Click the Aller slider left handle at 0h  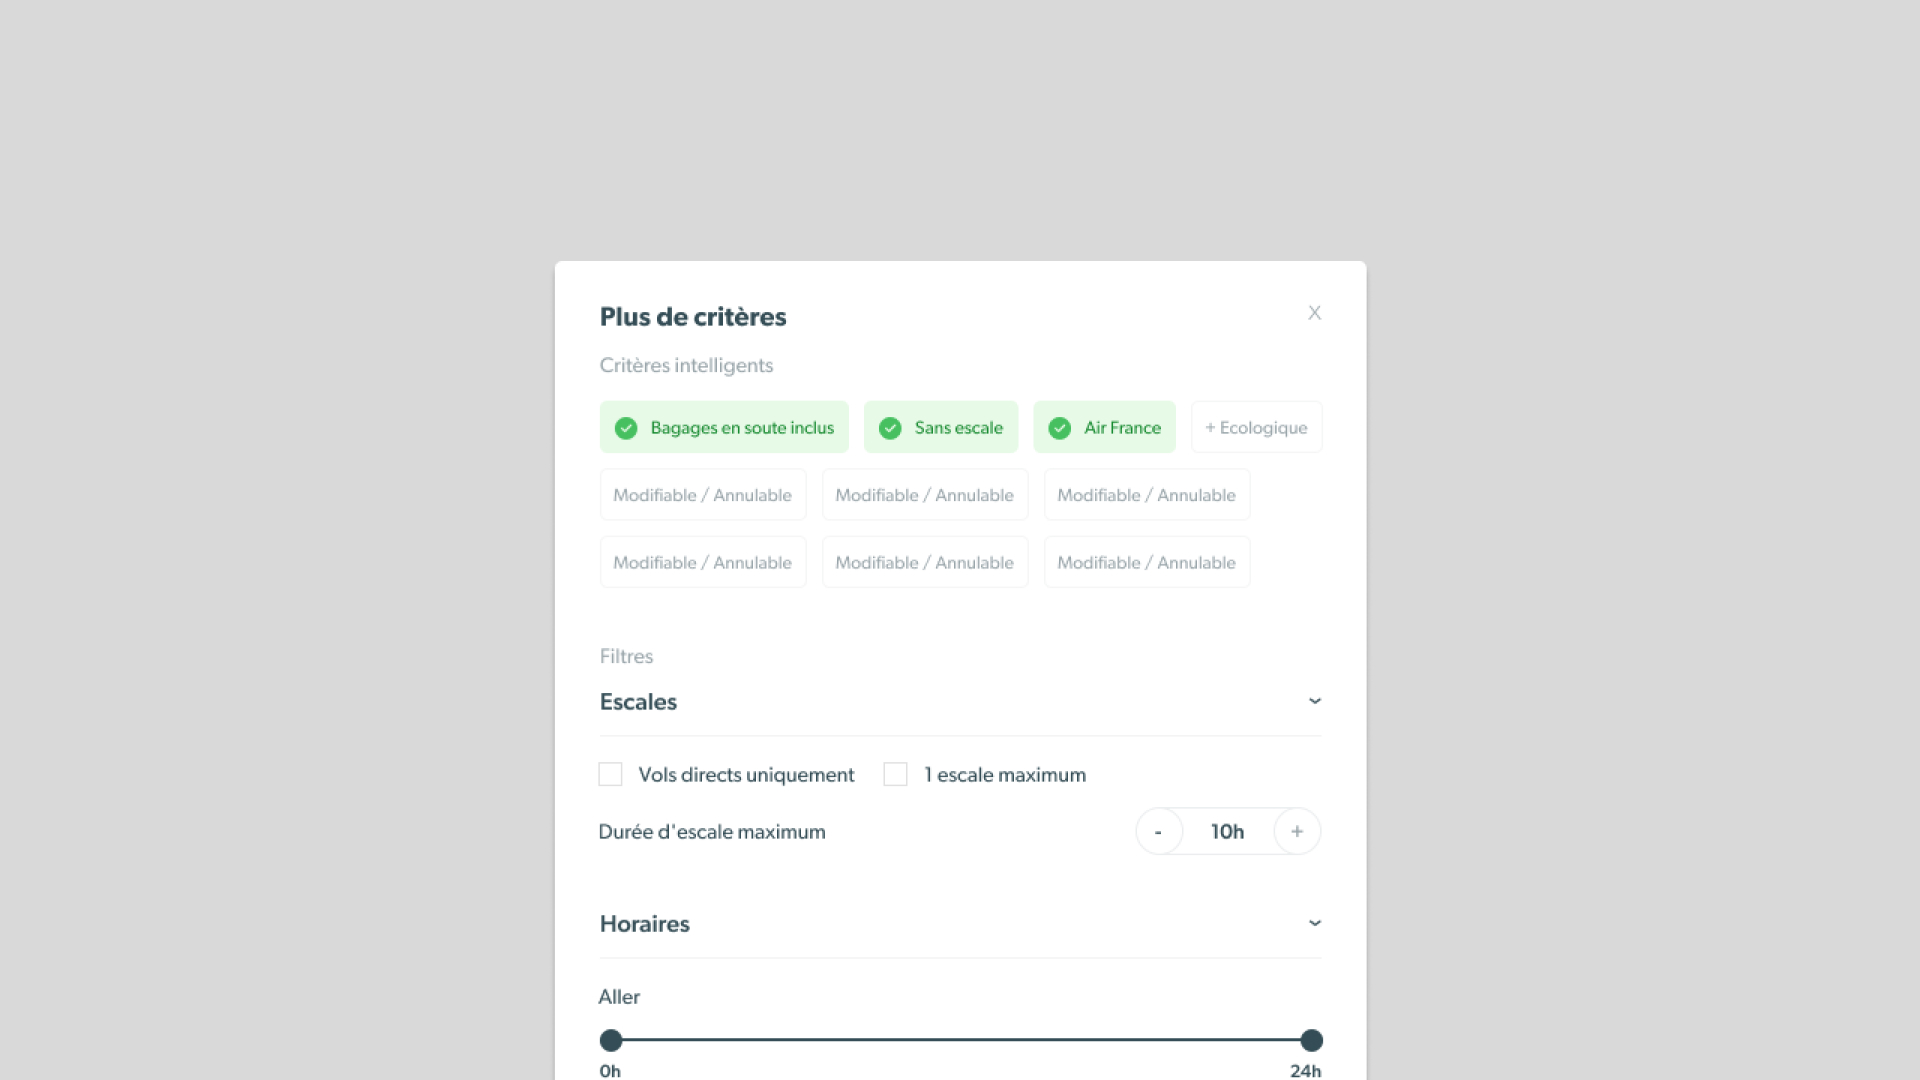click(611, 1040)
